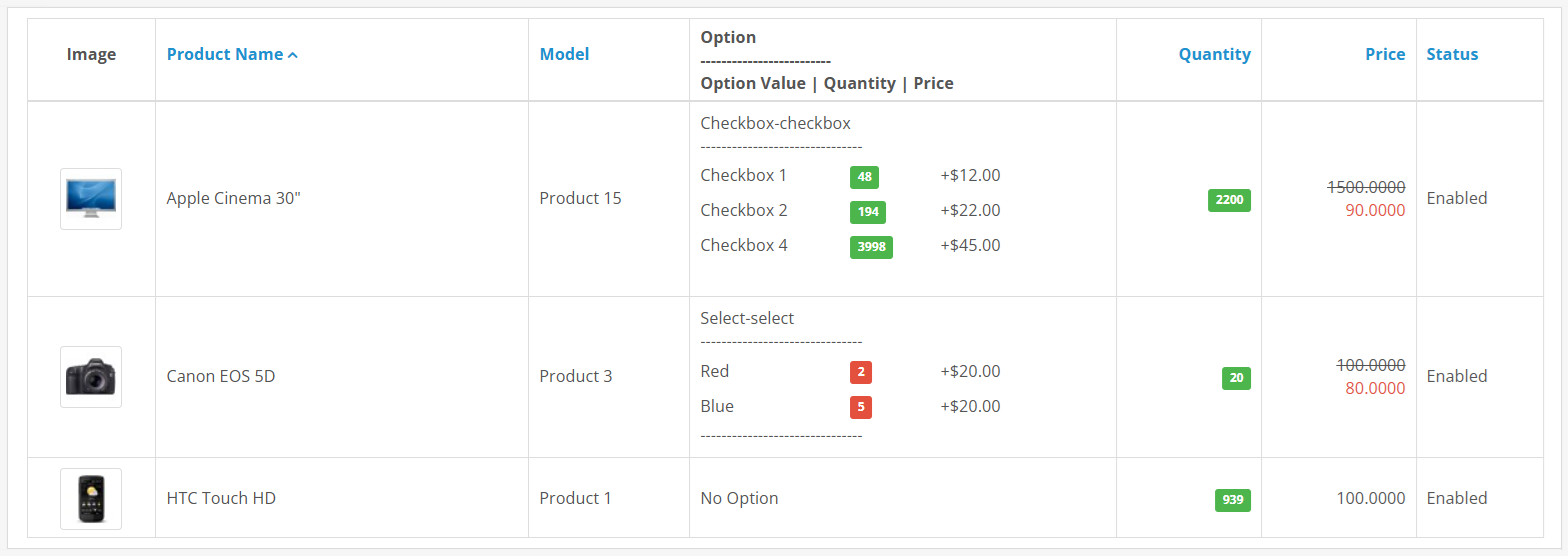Sort the table by Model
This screenshot has height=556, width=1568.
[564, 54]
